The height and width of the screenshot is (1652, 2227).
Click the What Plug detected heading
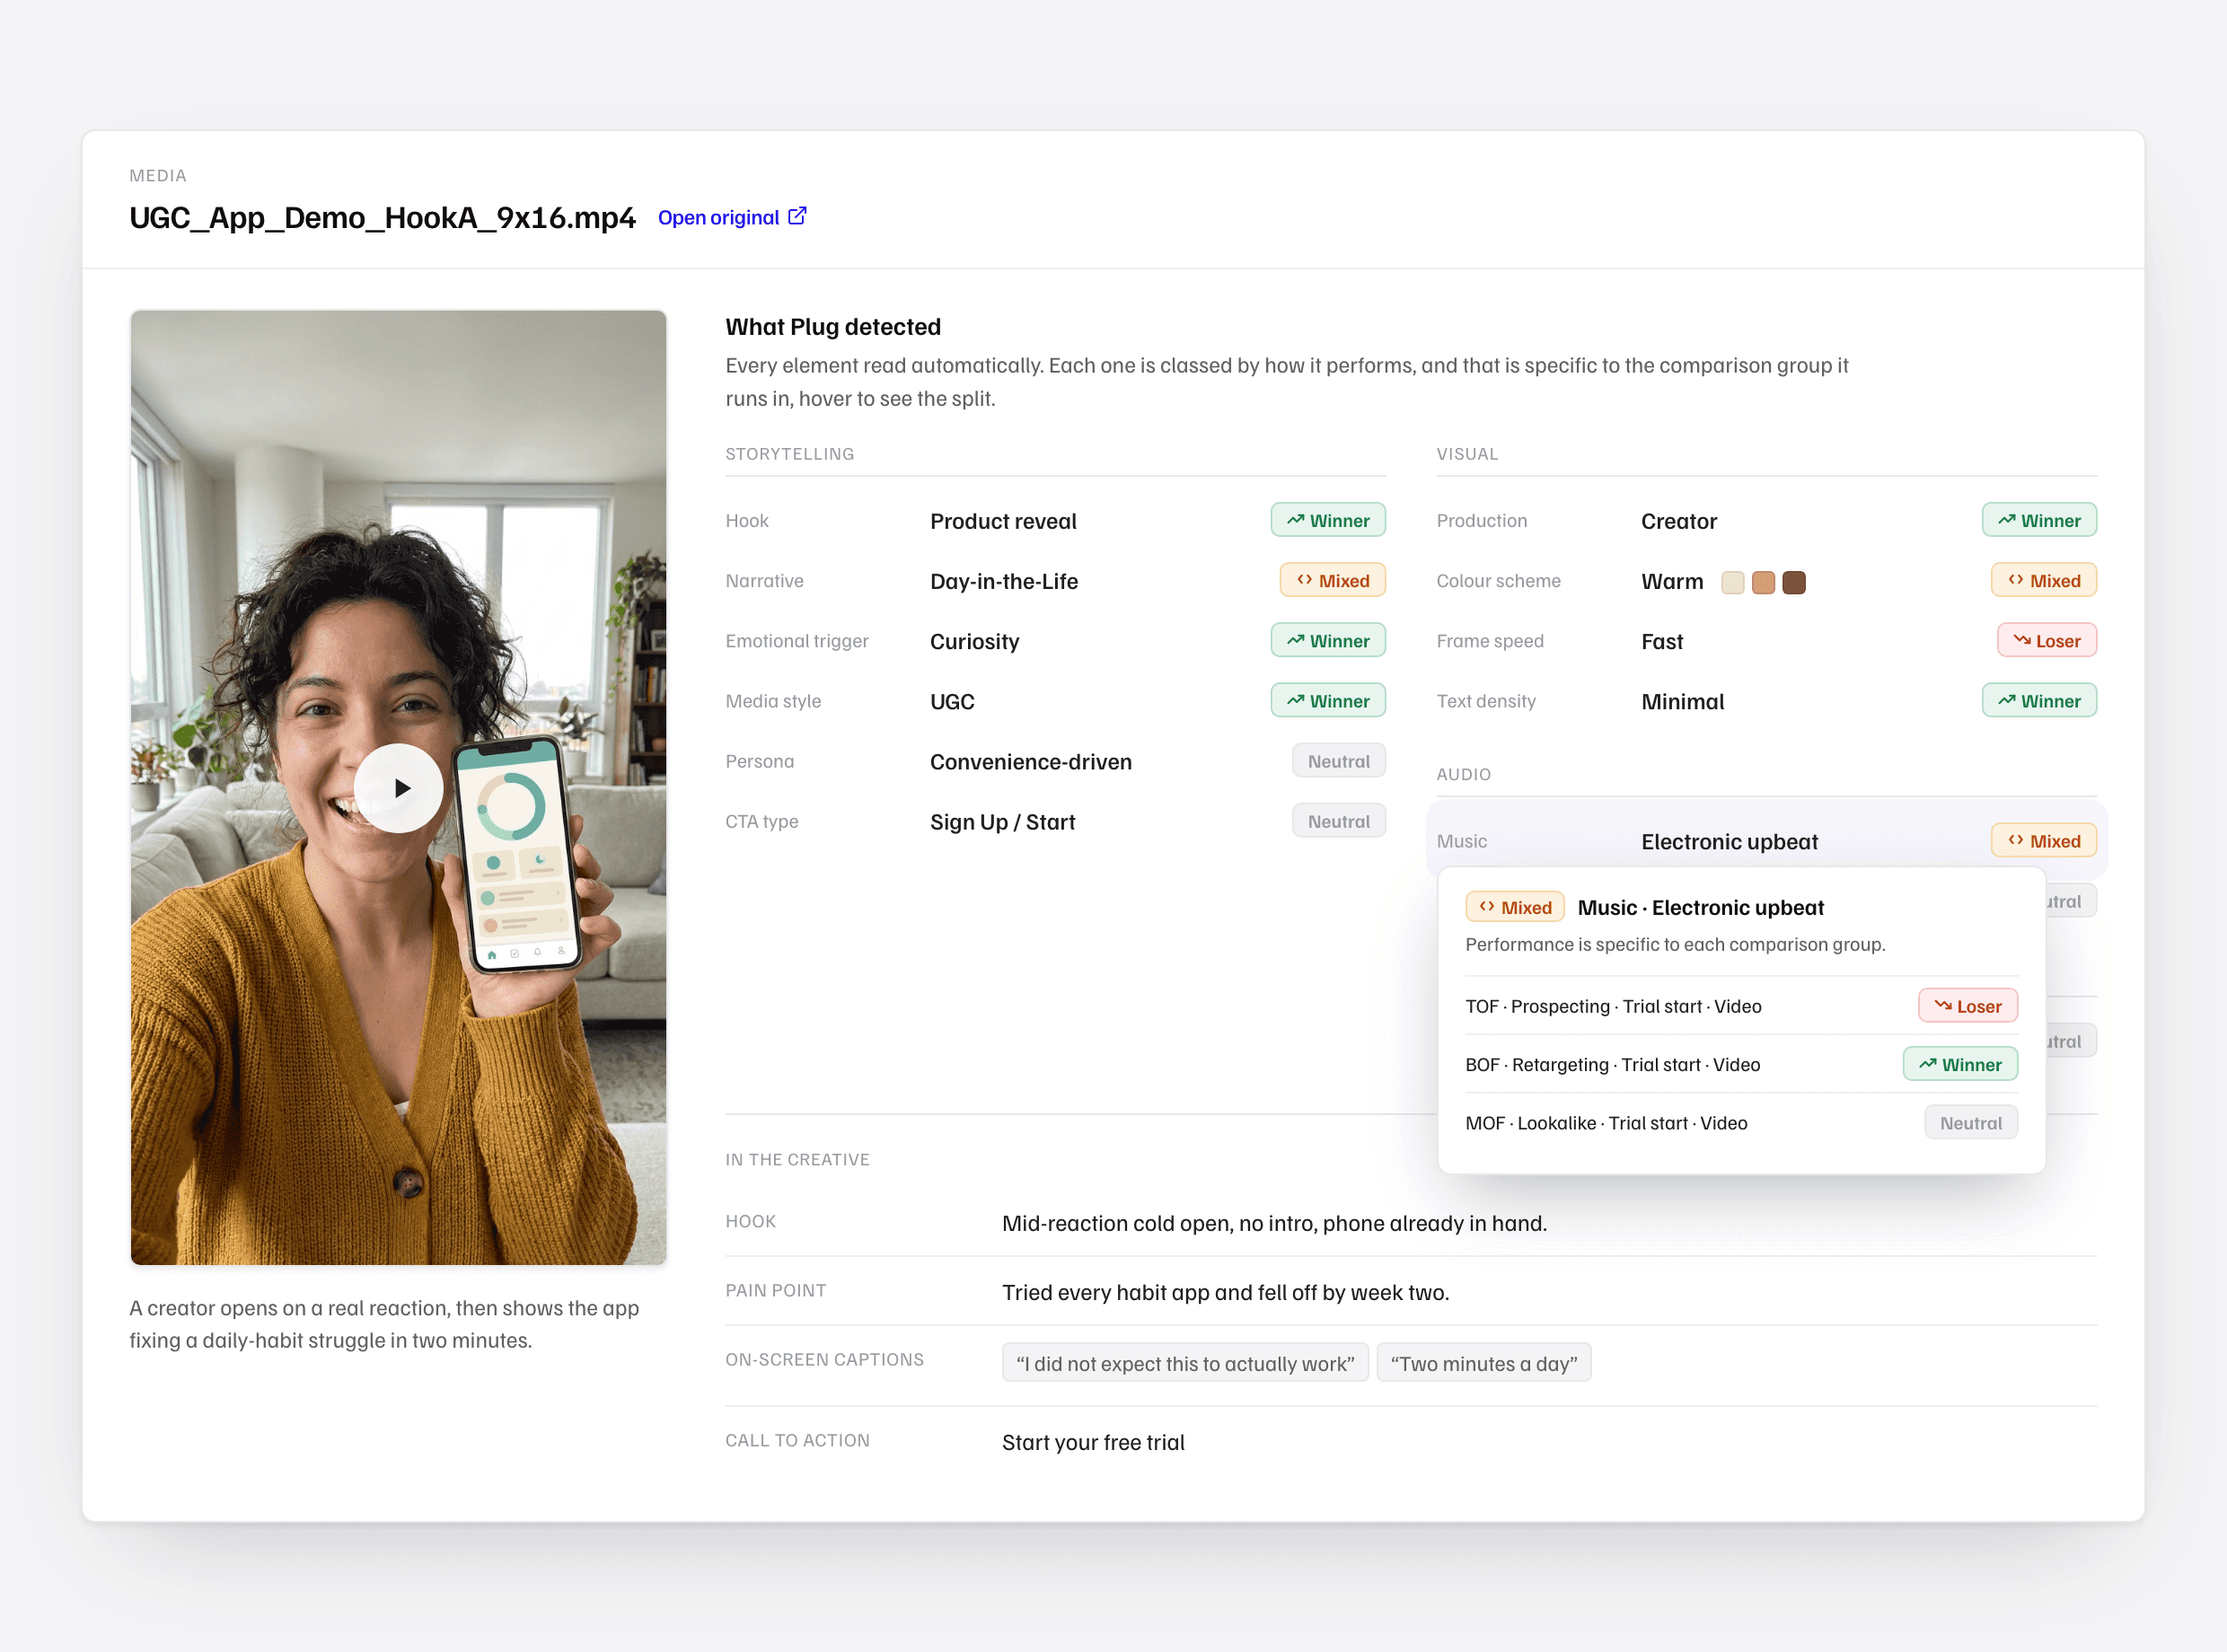tap(833, 327)
